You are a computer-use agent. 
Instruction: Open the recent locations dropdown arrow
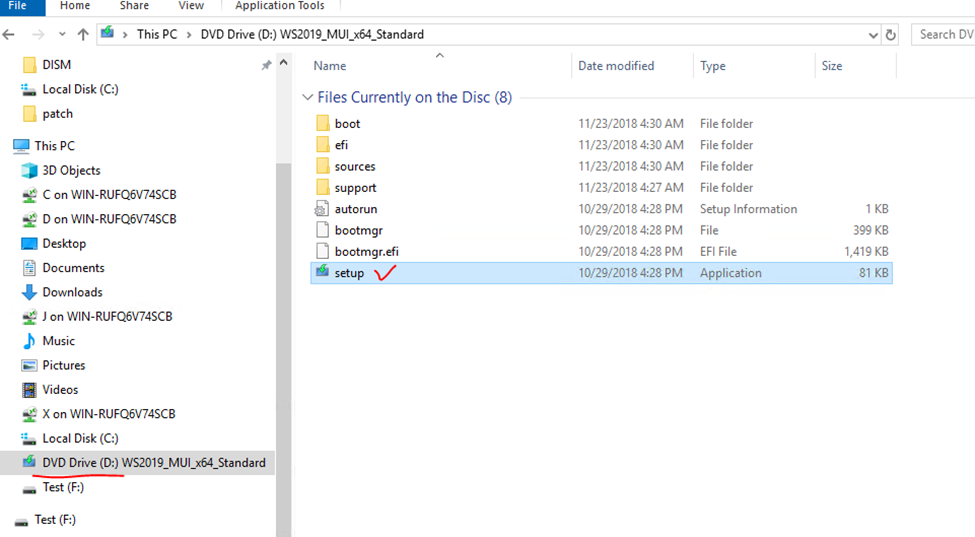(x=62, y=34)
